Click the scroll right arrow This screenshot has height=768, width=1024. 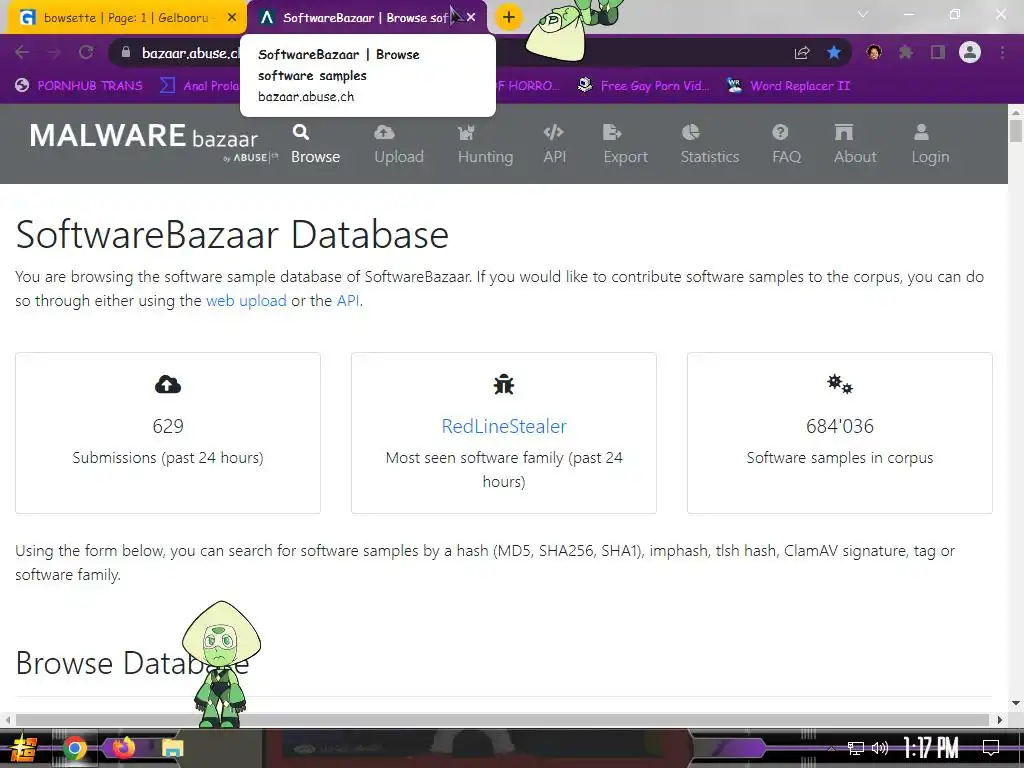(1000, 720)
